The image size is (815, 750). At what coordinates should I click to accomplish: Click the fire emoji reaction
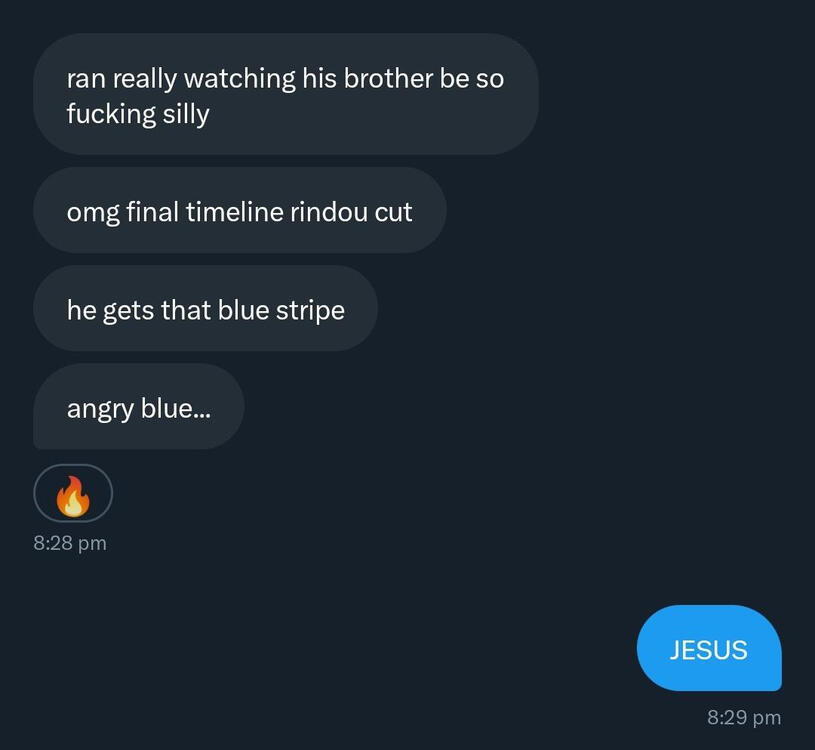tap(73, 496)
